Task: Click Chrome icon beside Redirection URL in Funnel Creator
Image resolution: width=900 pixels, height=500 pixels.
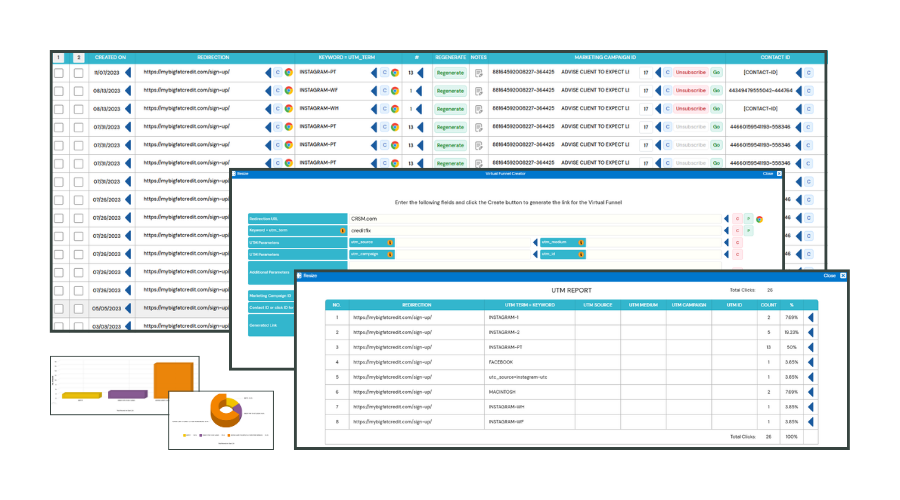Action: (x=759, y=219)
